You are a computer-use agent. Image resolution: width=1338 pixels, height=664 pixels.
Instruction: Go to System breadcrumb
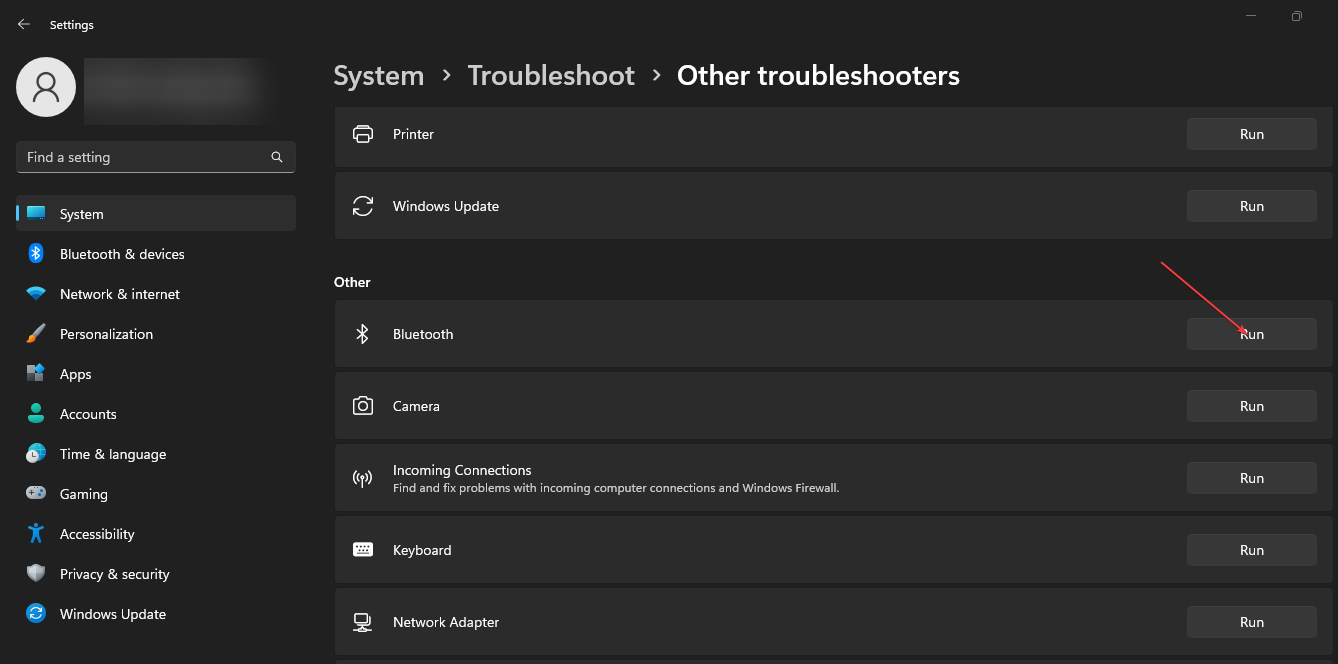(379, 76)
